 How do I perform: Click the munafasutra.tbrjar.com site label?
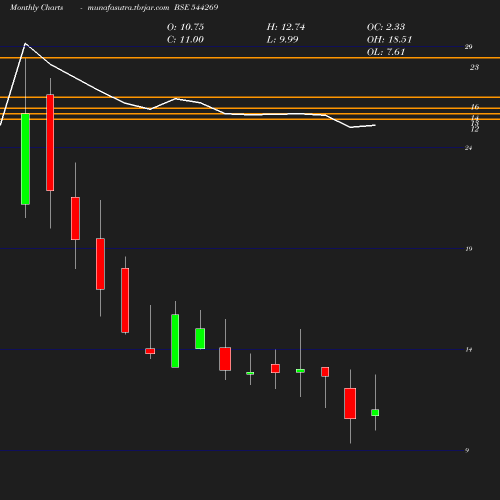tap(128, 8)
